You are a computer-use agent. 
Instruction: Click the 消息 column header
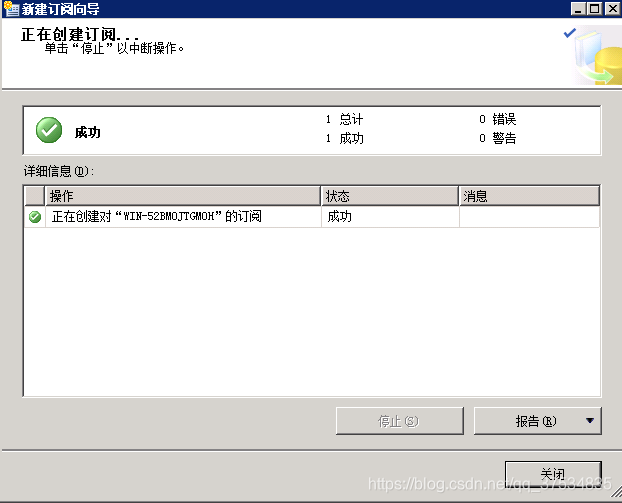[x=529, y=196]
